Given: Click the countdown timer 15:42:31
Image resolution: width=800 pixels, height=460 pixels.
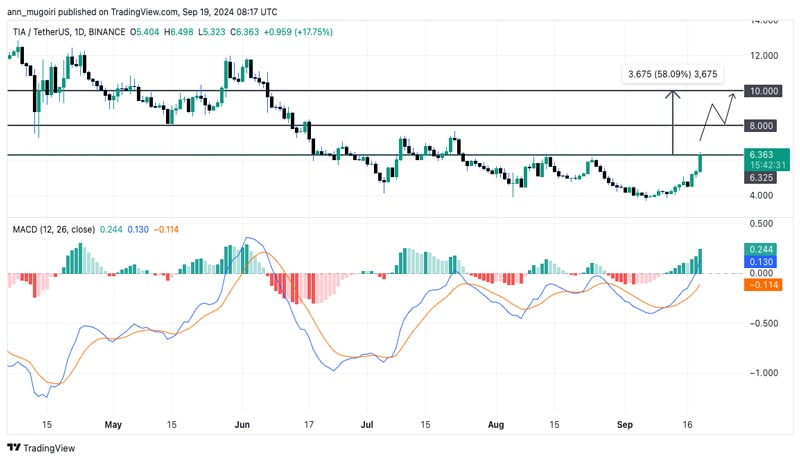Looking at the screenshot, I should coord(767,165).
